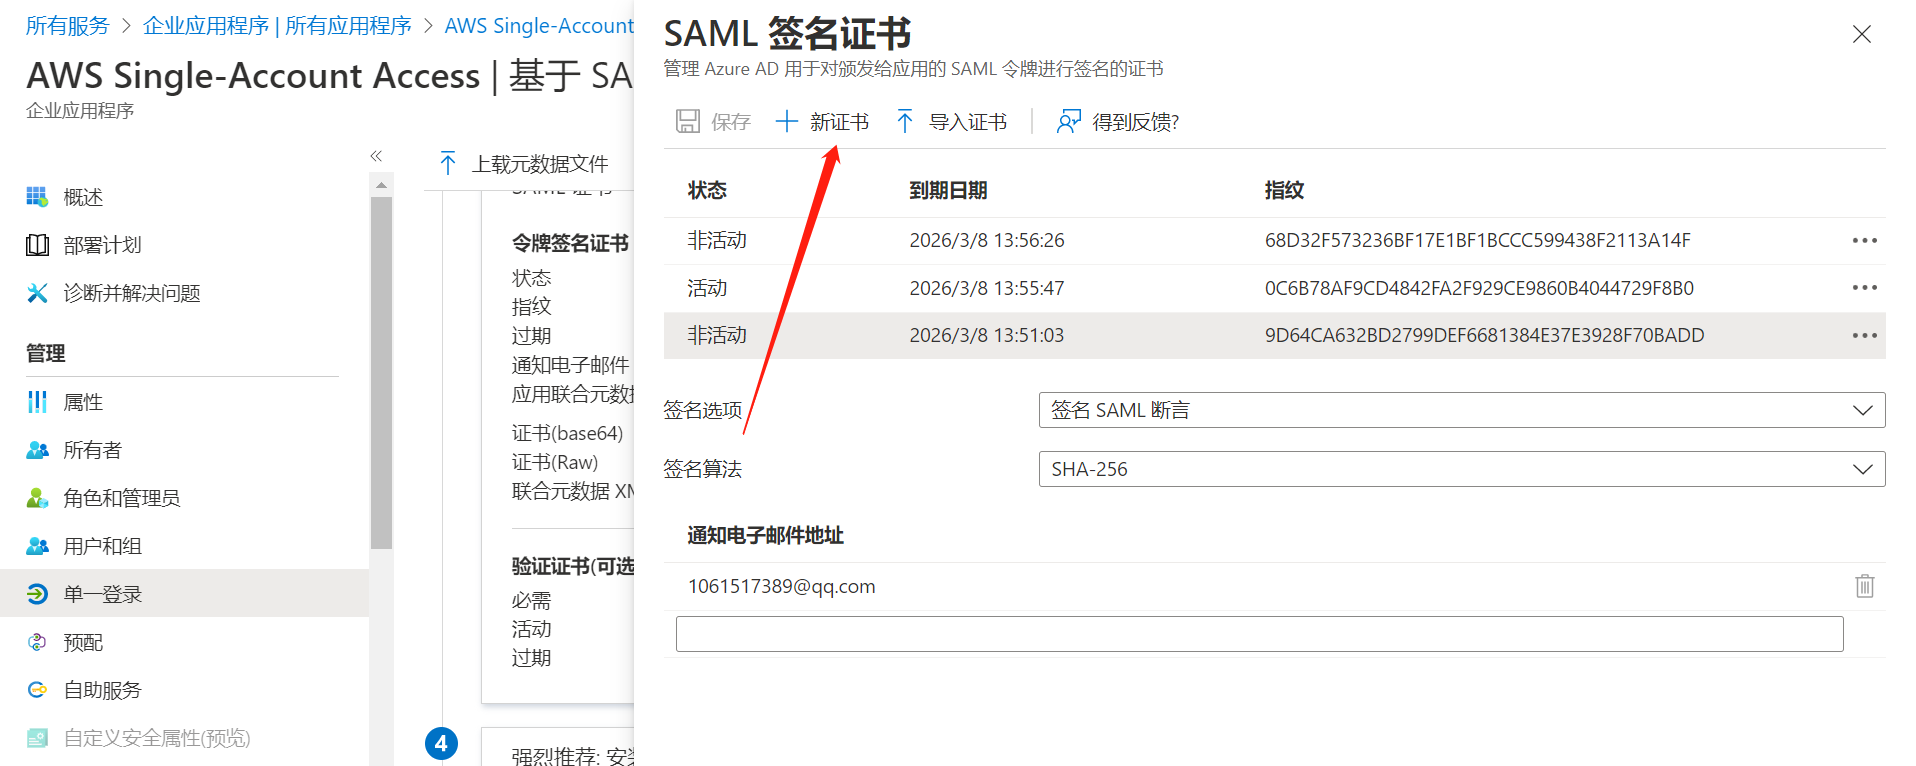Click the 角色和管理员 icon
The width and height of the screenshot is (1916, 766).
point(37,498)
